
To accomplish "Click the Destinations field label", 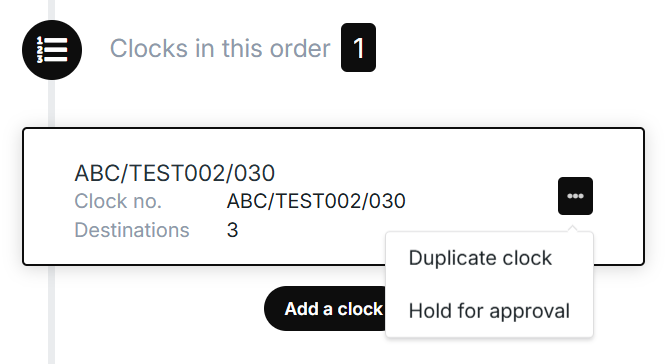I will point(132,230).
